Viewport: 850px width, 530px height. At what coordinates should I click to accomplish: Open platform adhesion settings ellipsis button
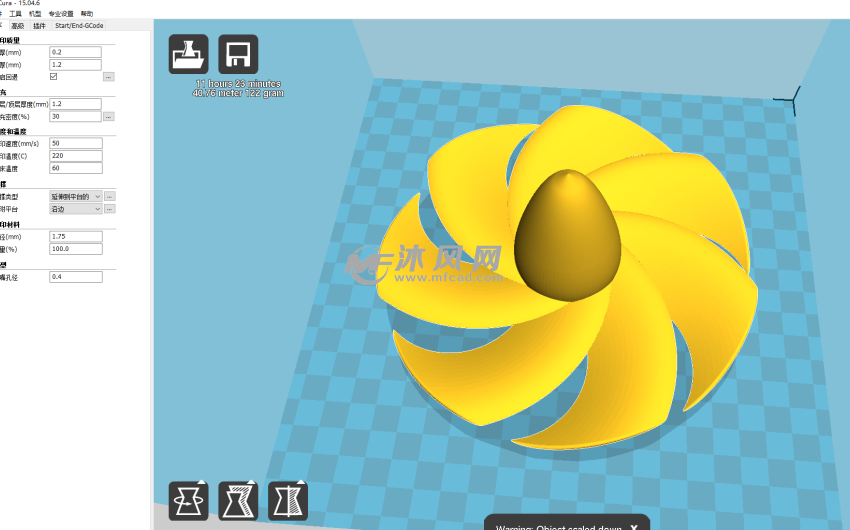(x=110, y=209)
